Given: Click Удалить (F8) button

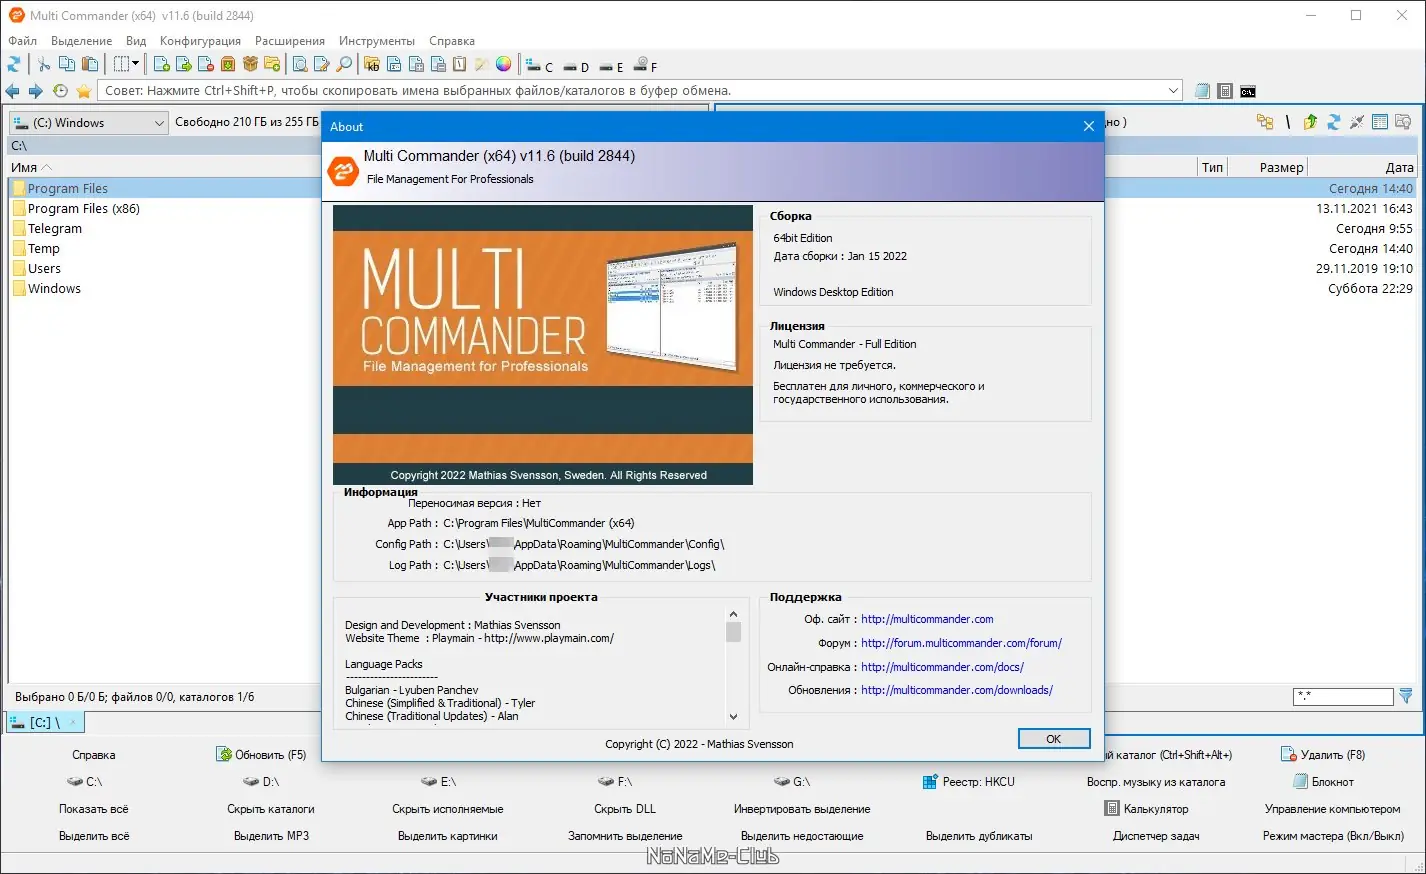Looking at the screenshot, I should coord(1323,755).
